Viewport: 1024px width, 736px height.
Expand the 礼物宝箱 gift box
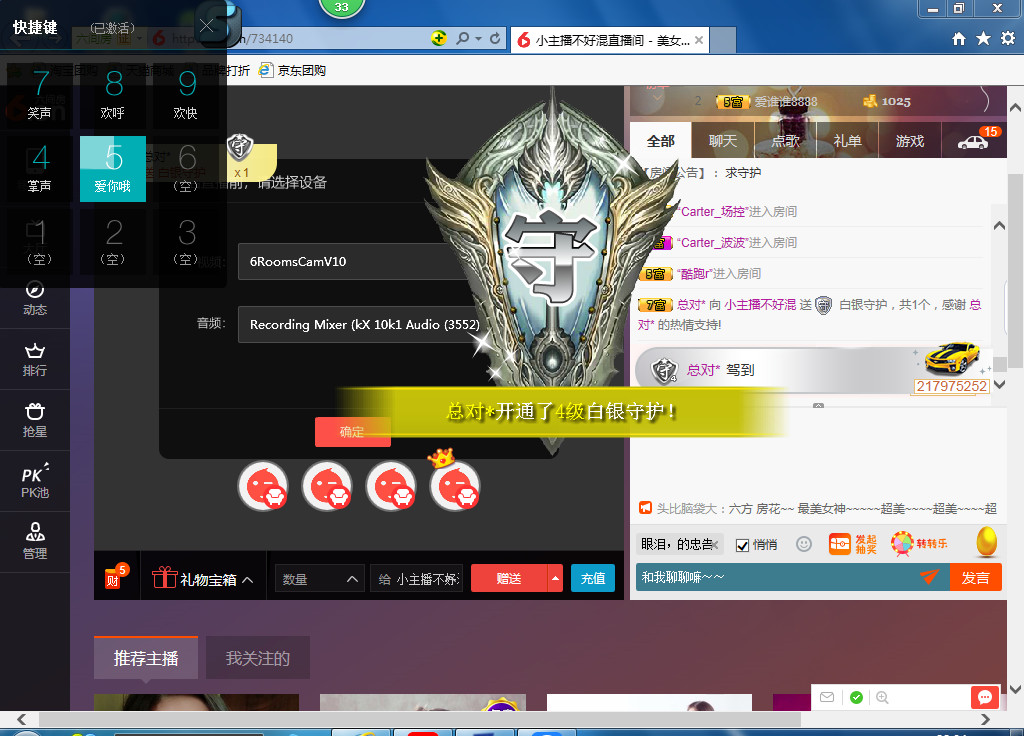(x=203, y=579)
